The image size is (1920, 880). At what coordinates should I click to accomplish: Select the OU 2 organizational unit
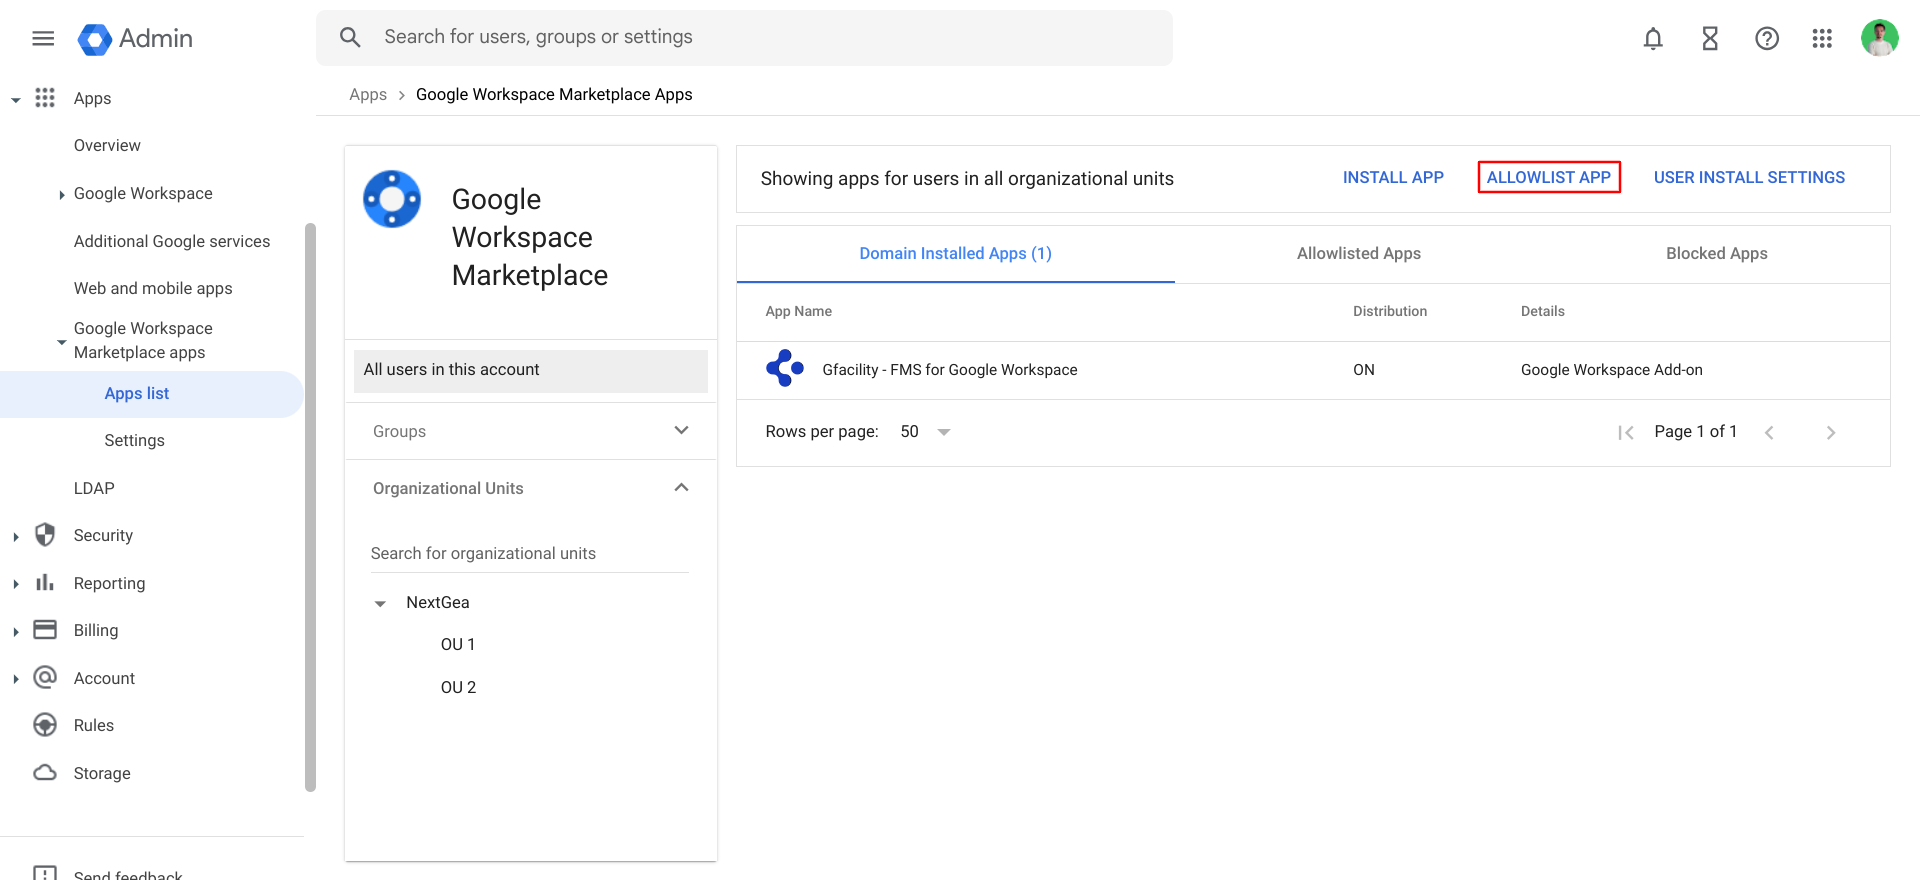458,687
